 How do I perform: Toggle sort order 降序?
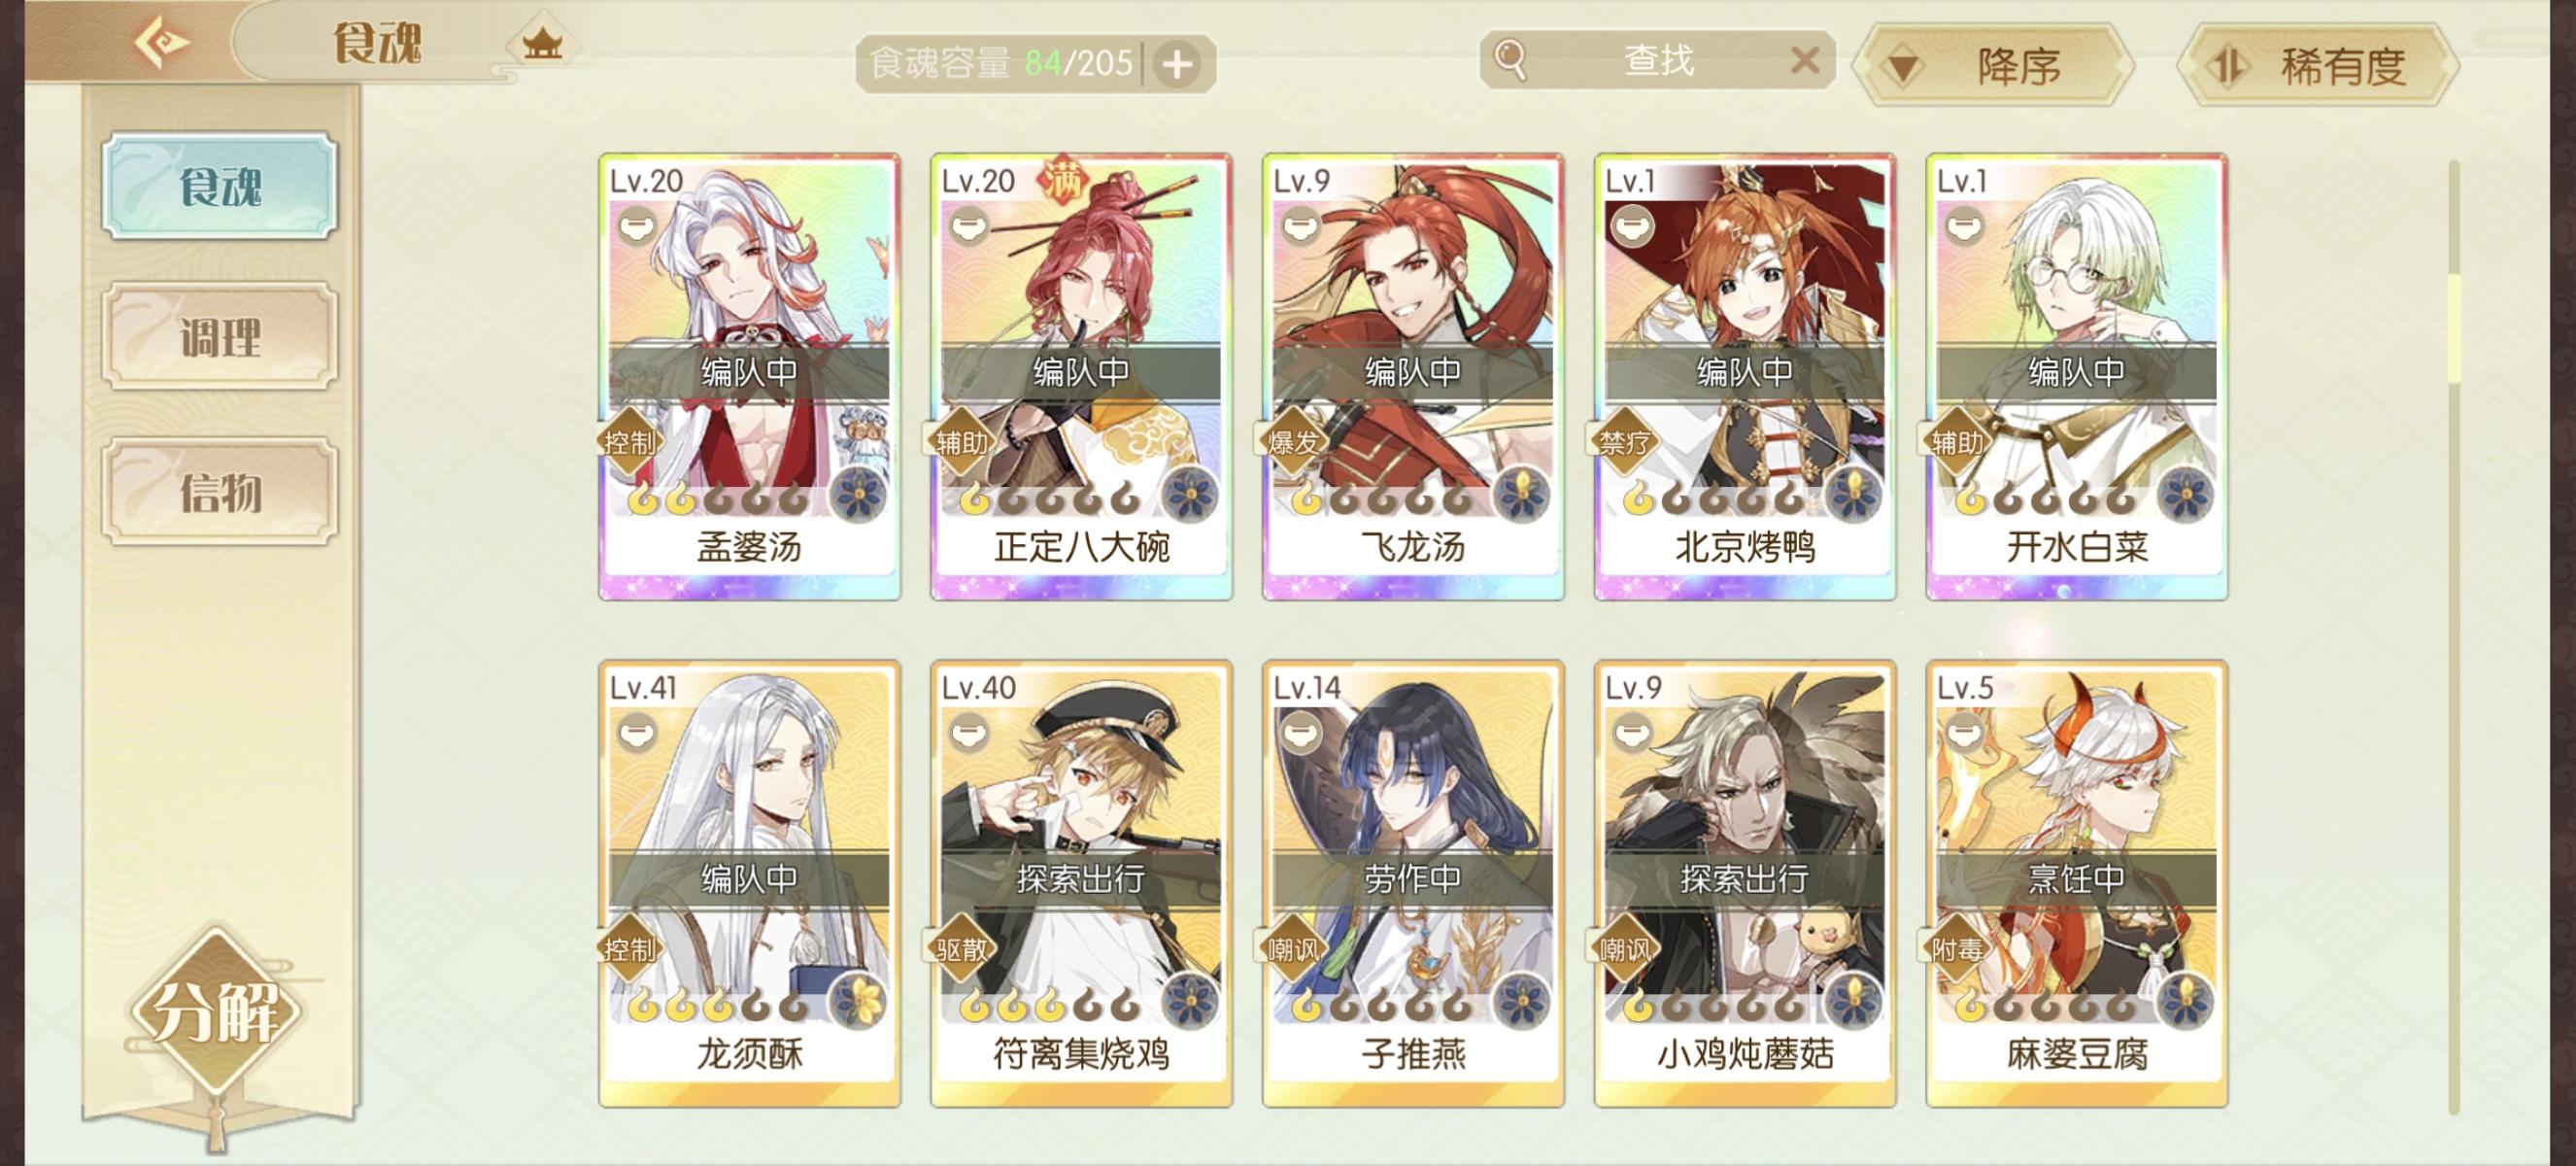coord(1993,66)
